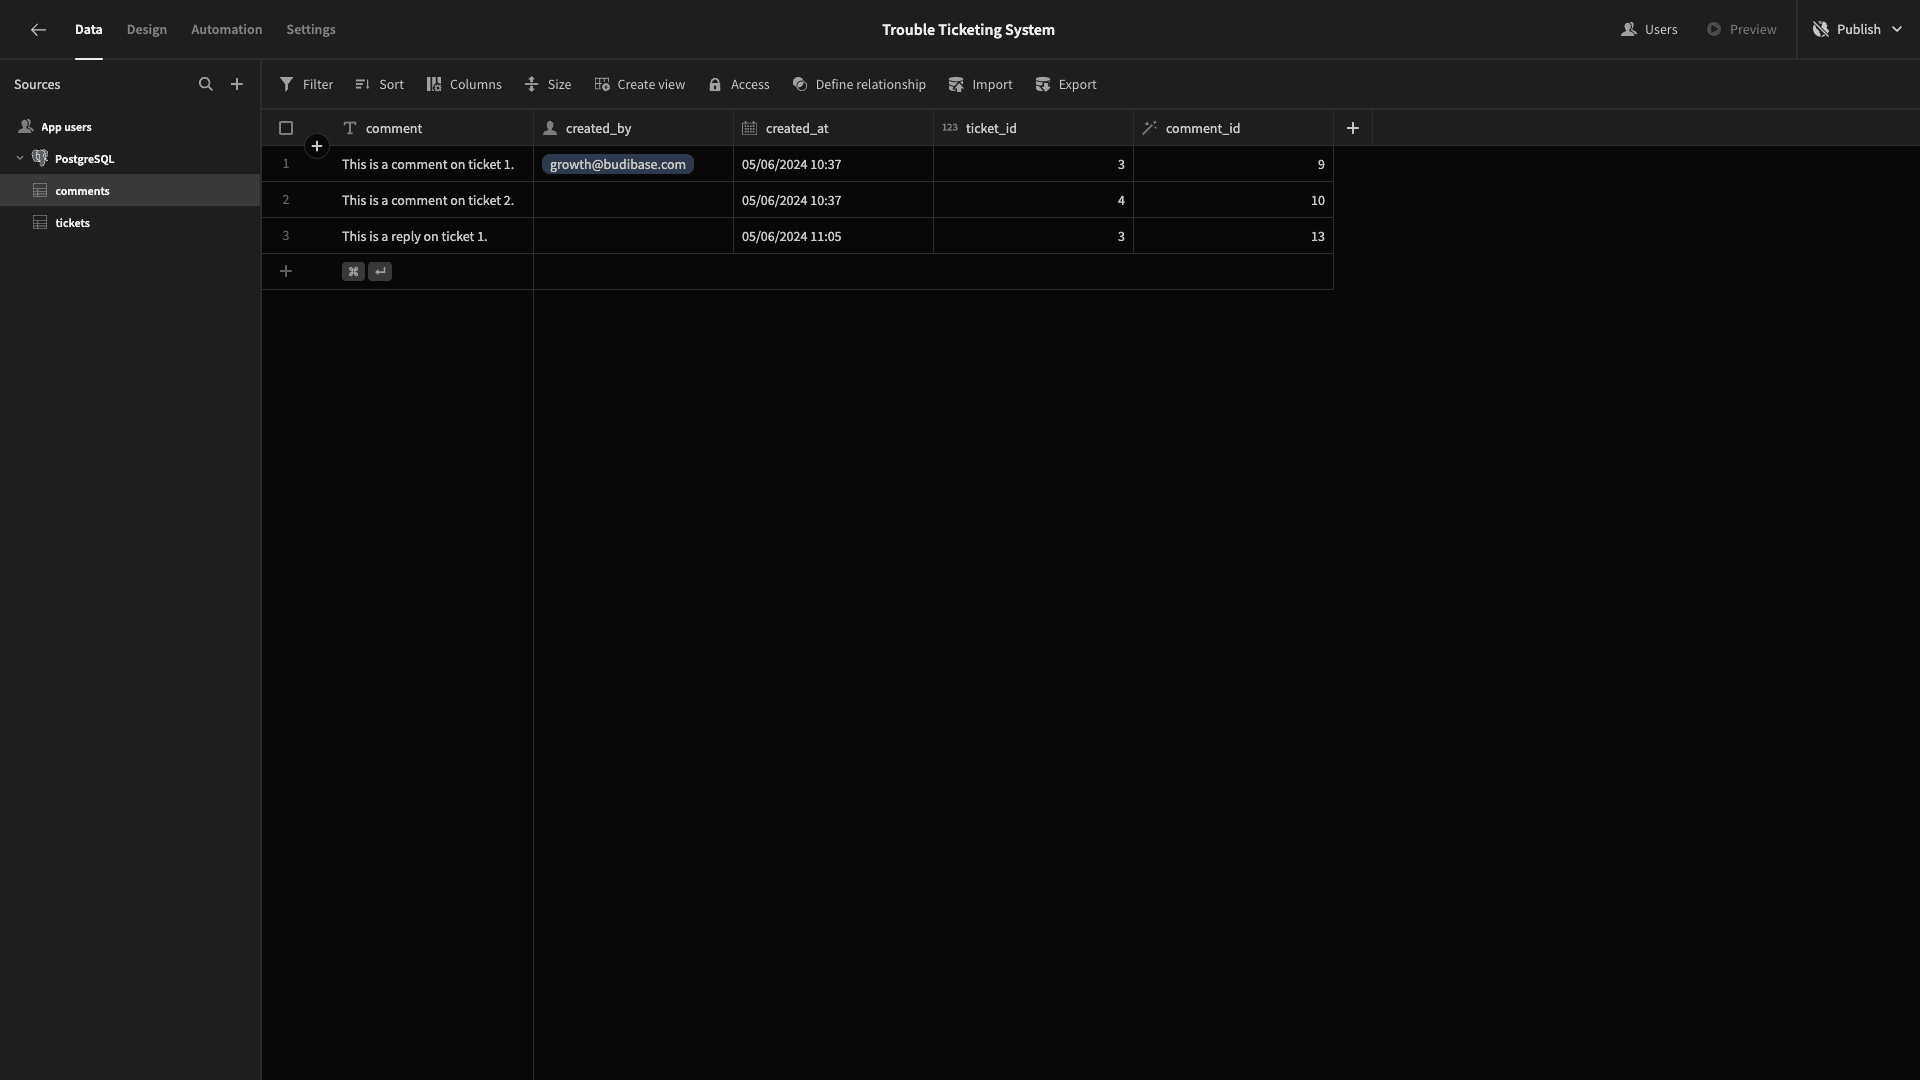The height and width of the screenshot is (1080, 1920).
Task: Select cell 'This is a comment on ticket 1.'
Action: point(433,164)
